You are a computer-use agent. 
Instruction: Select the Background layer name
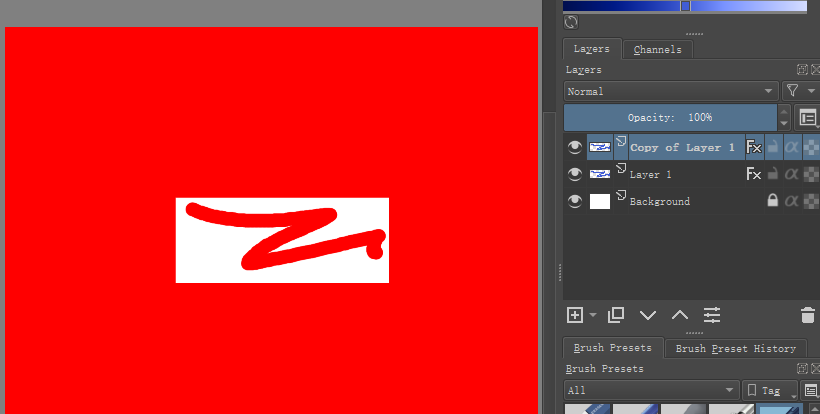[x=659, y=201]
